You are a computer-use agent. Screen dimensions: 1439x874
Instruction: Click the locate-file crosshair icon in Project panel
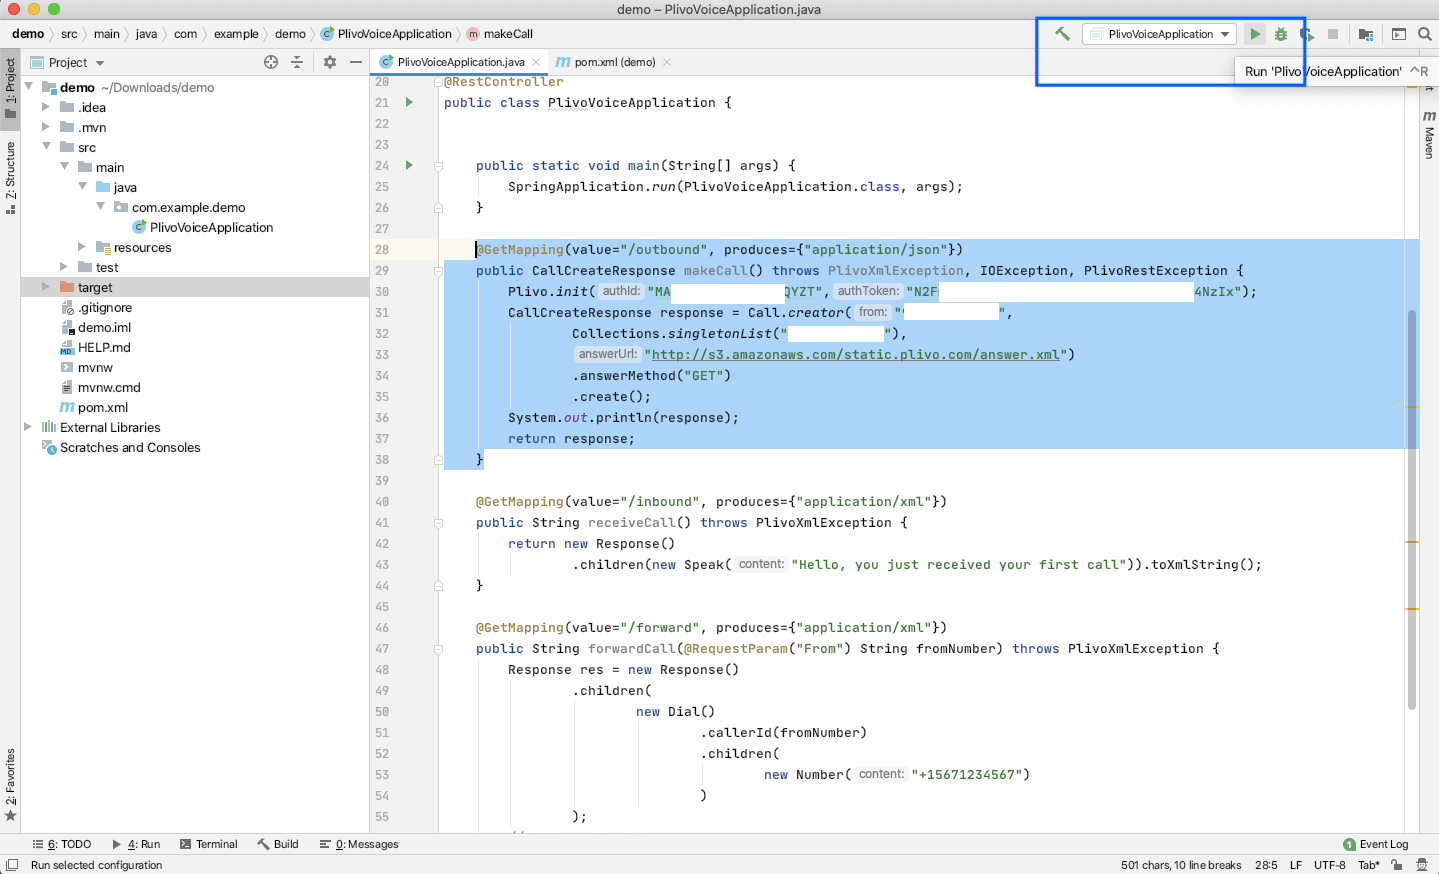pos(271,62)
